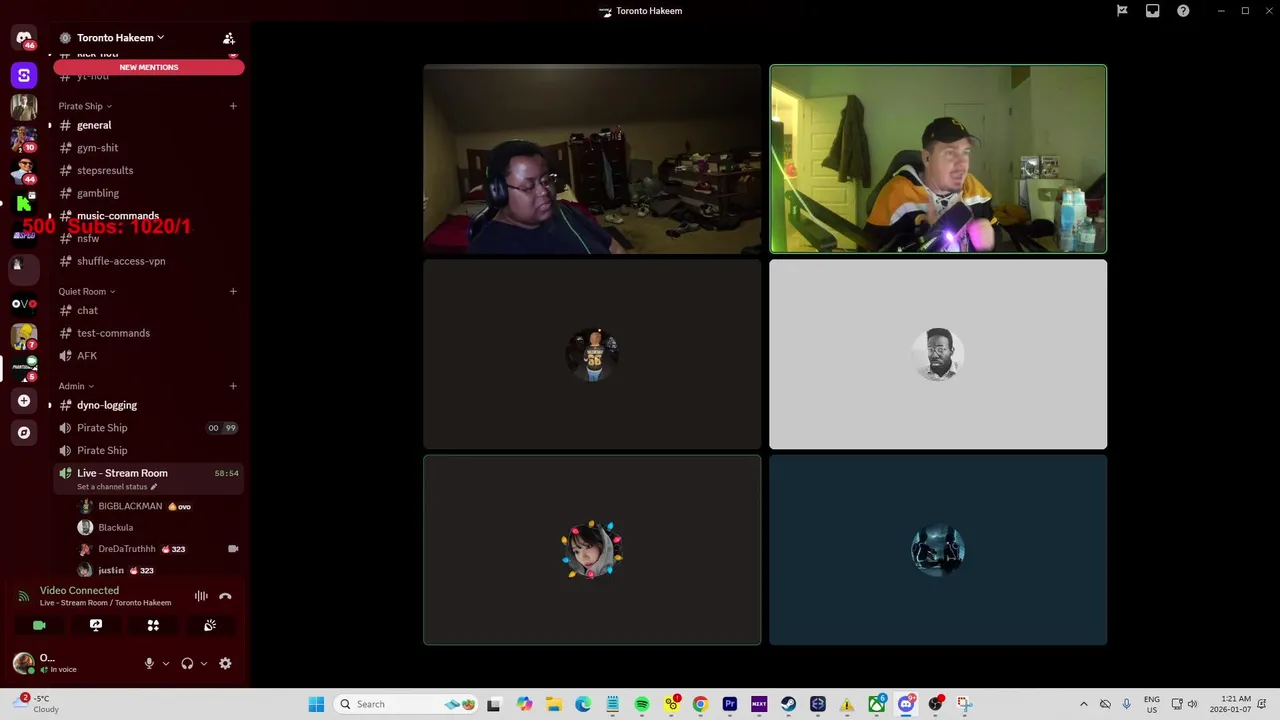Click the Windows taskbar Search field

[404, 704]
